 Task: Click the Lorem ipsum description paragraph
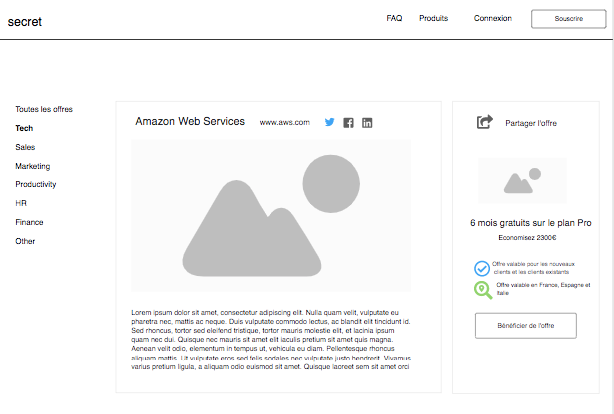(x=271, y=340)
